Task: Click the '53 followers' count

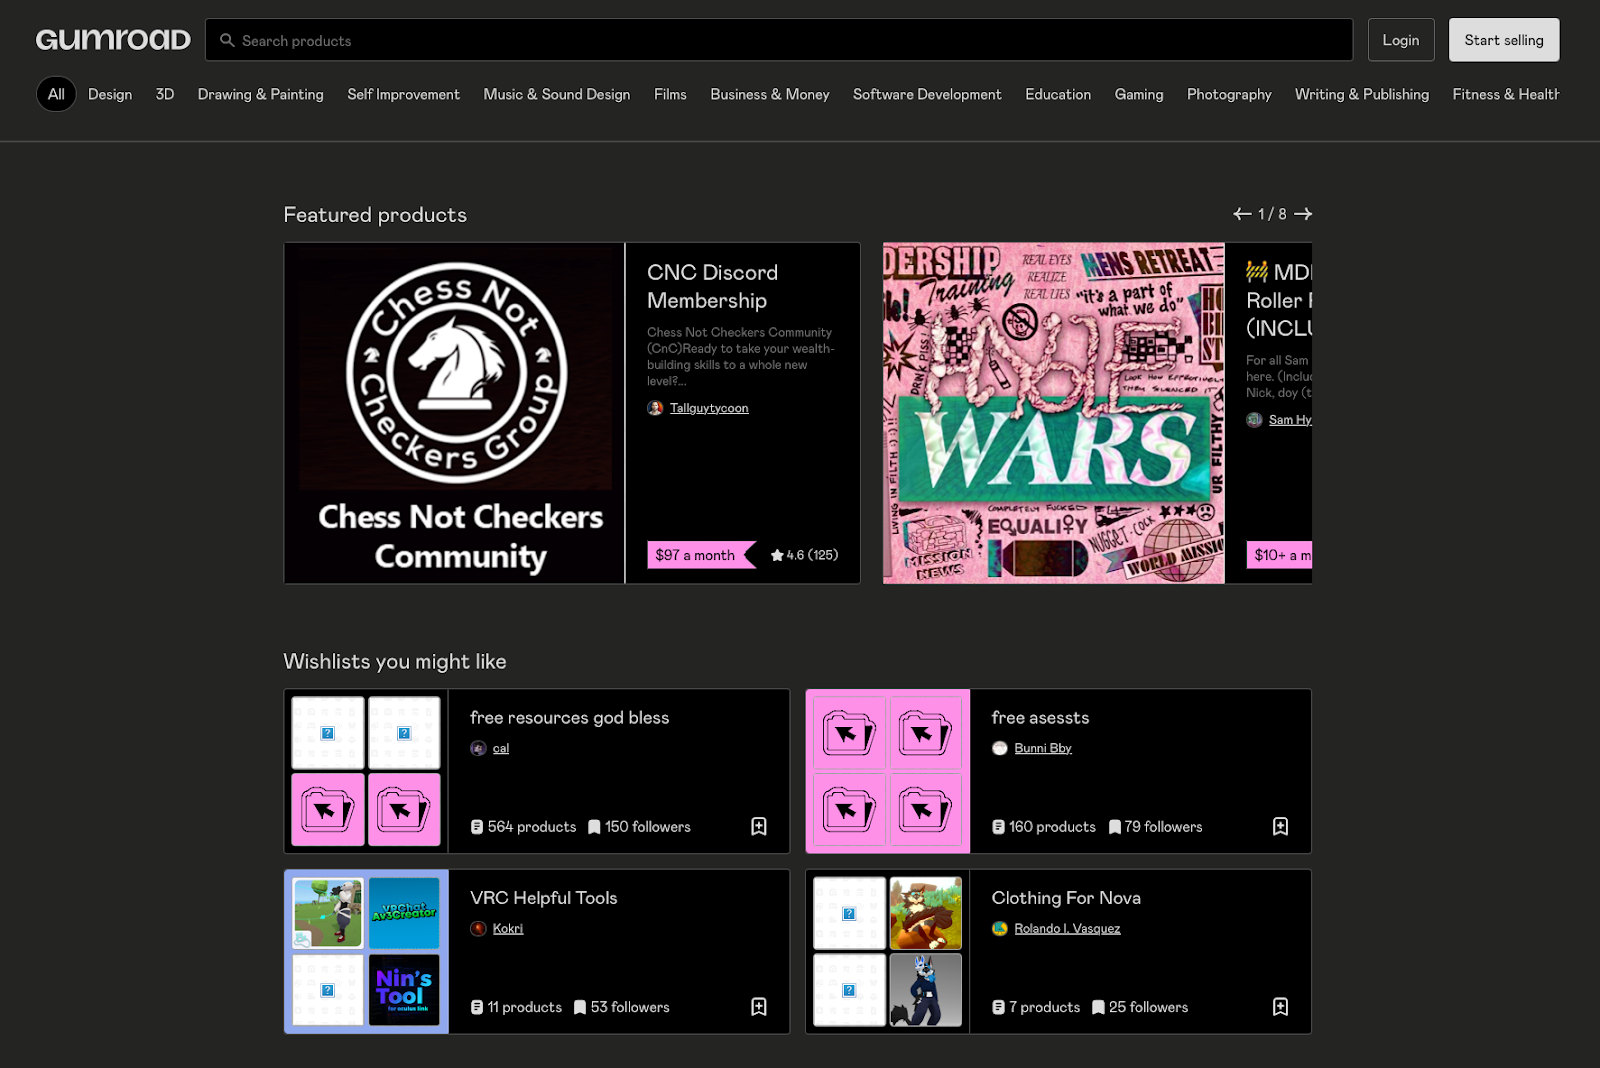Action: coord(622,1007)
